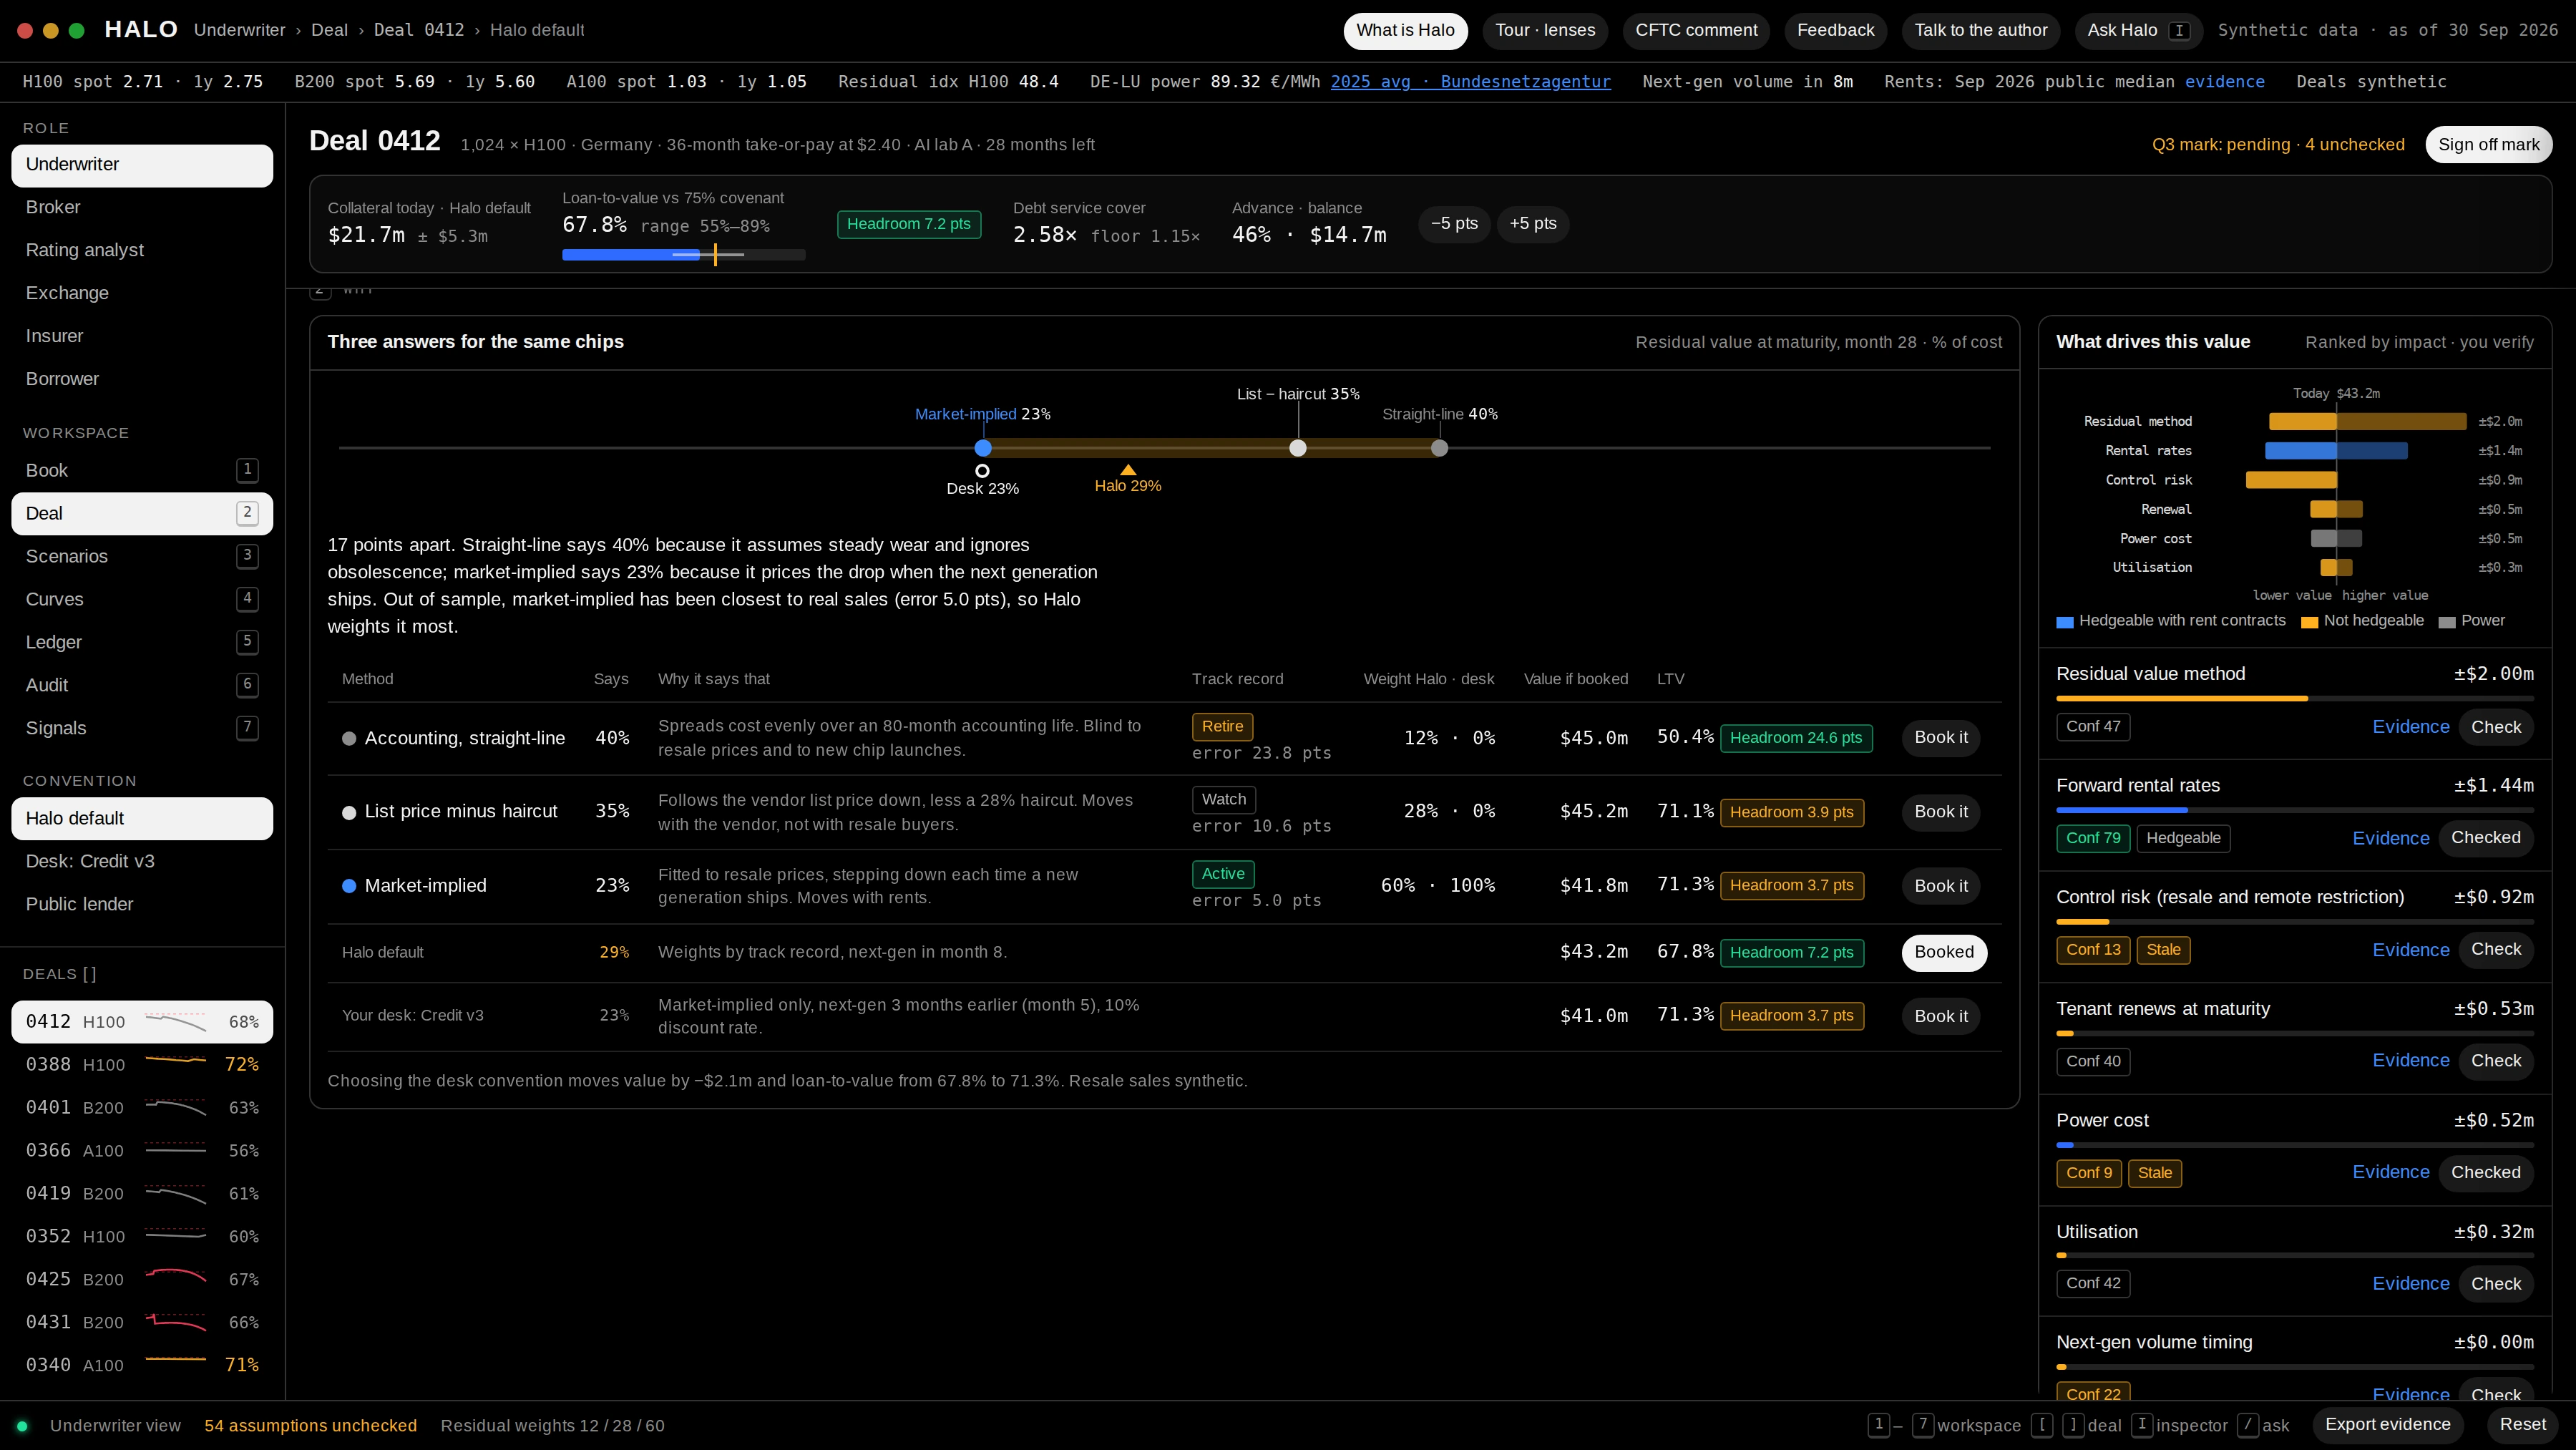Open the Curves workspace
This screenshot has height=1450, width=2576.
click(x=142, y=599)
